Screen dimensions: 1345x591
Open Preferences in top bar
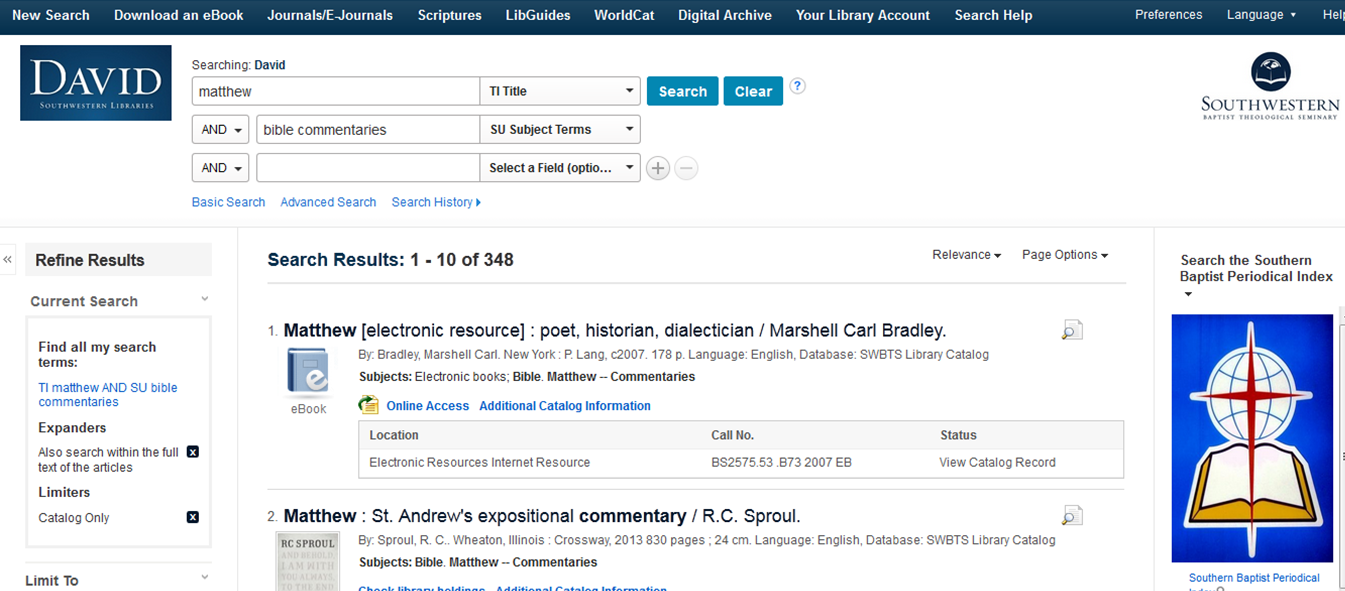[x=1169, y=15]
